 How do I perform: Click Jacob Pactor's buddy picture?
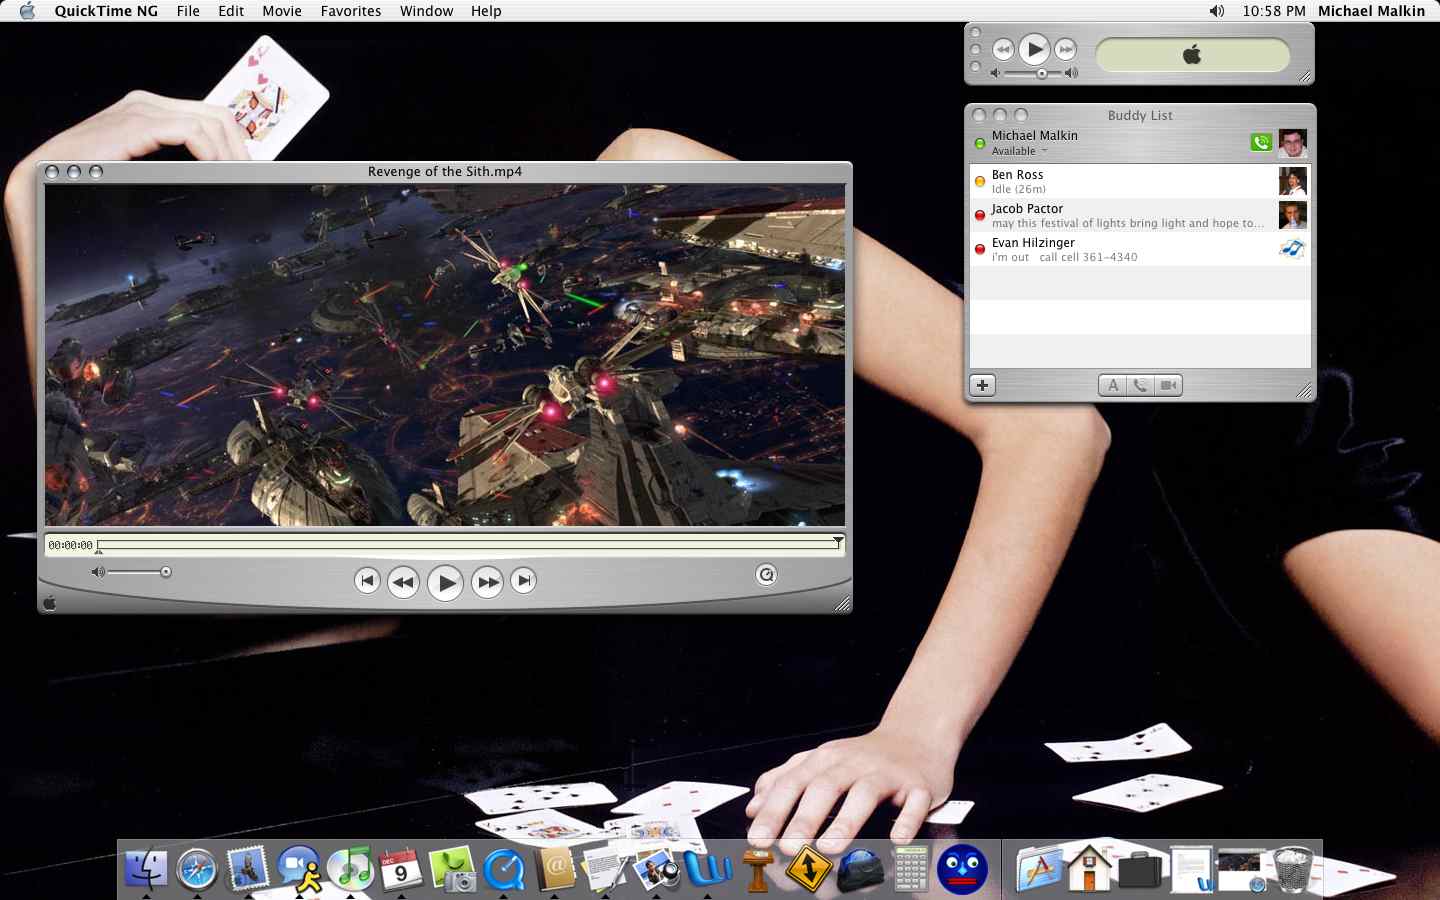[x=1292, y=215]
